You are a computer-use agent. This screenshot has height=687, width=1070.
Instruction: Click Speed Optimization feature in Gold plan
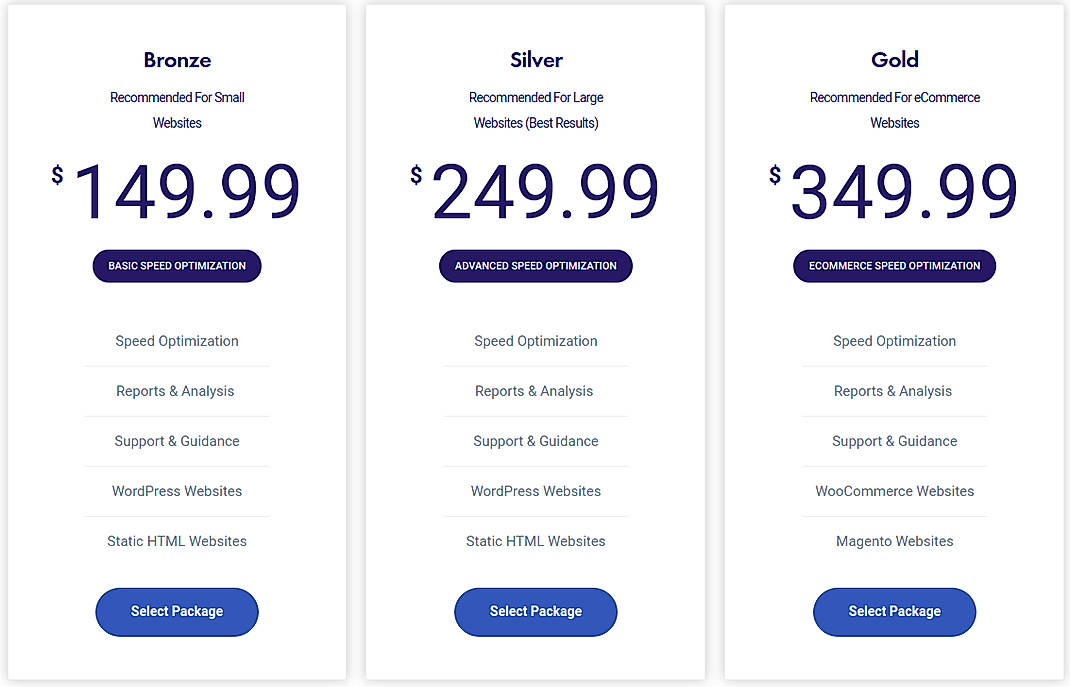pos(895,341)
